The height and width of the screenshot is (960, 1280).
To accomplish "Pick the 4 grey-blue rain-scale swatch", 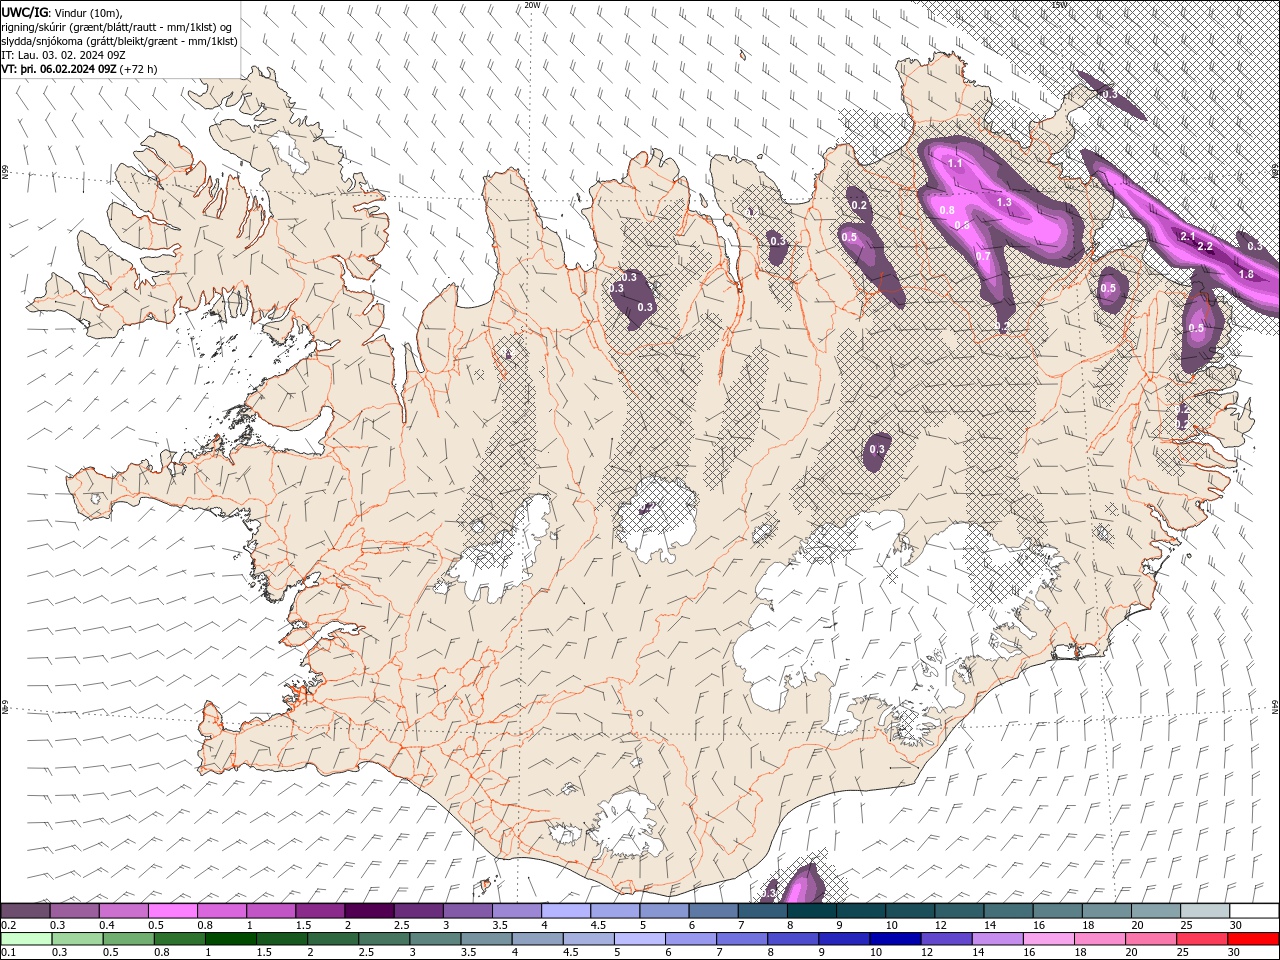I will pyautogui.click(x=537, y=939).
